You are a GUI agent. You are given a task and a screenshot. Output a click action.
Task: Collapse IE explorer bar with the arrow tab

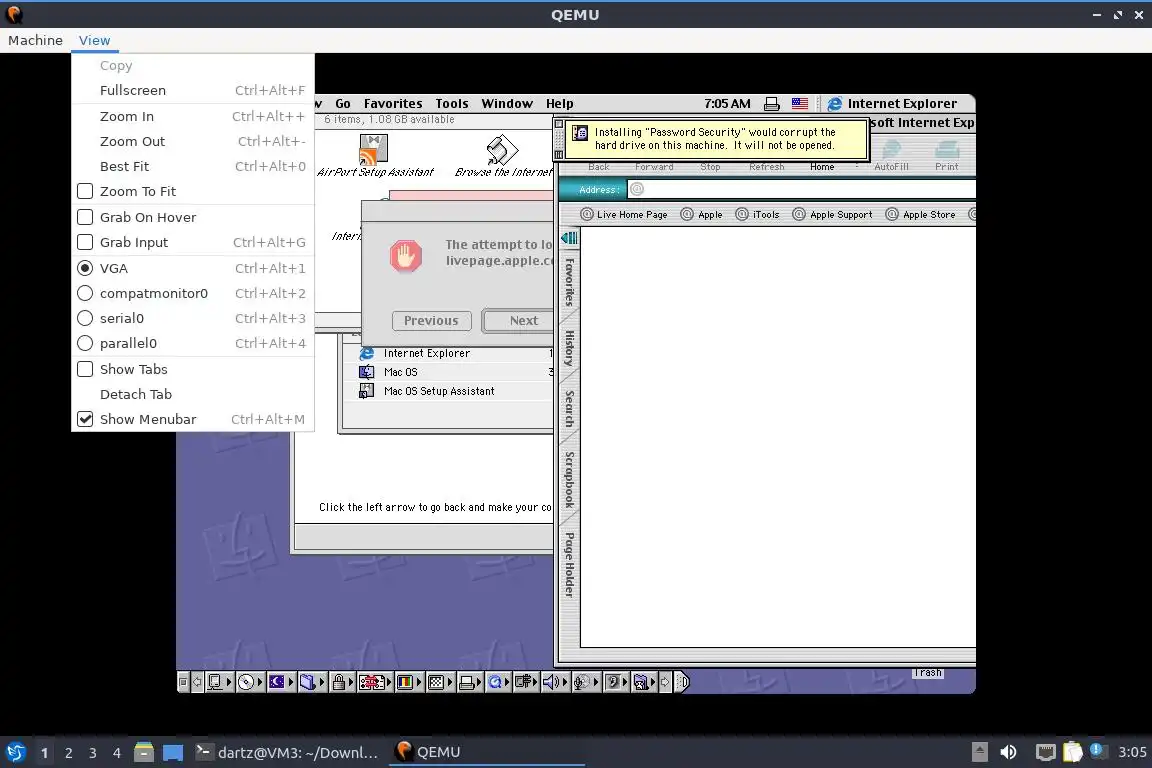(569, 237)
